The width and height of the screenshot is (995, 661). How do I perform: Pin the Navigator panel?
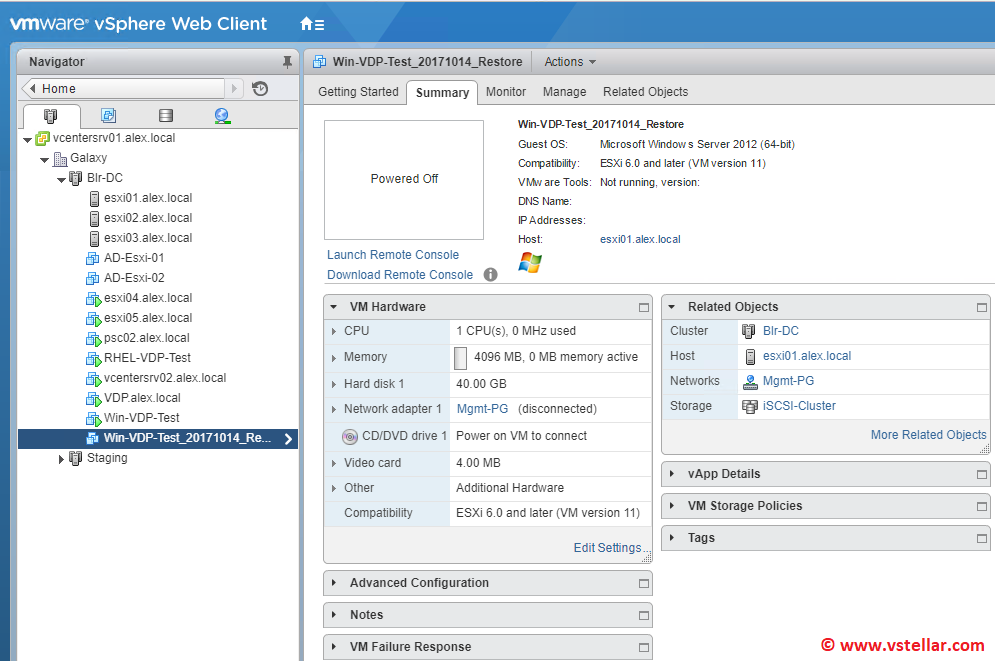coord(288,62)
